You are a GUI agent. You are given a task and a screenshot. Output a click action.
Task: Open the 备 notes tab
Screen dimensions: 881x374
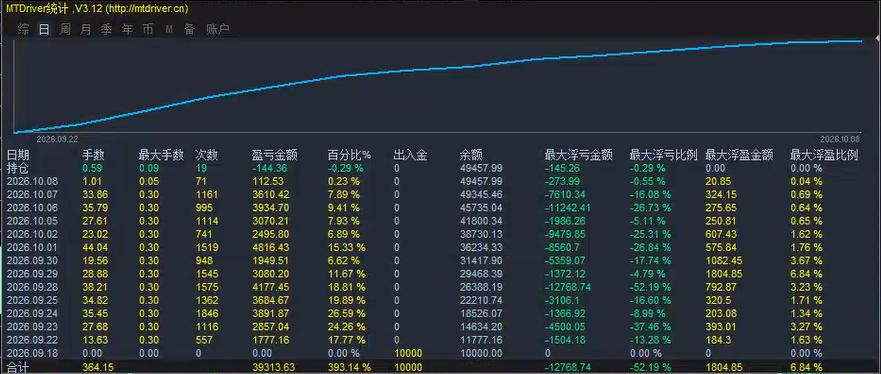coord(189,30)
